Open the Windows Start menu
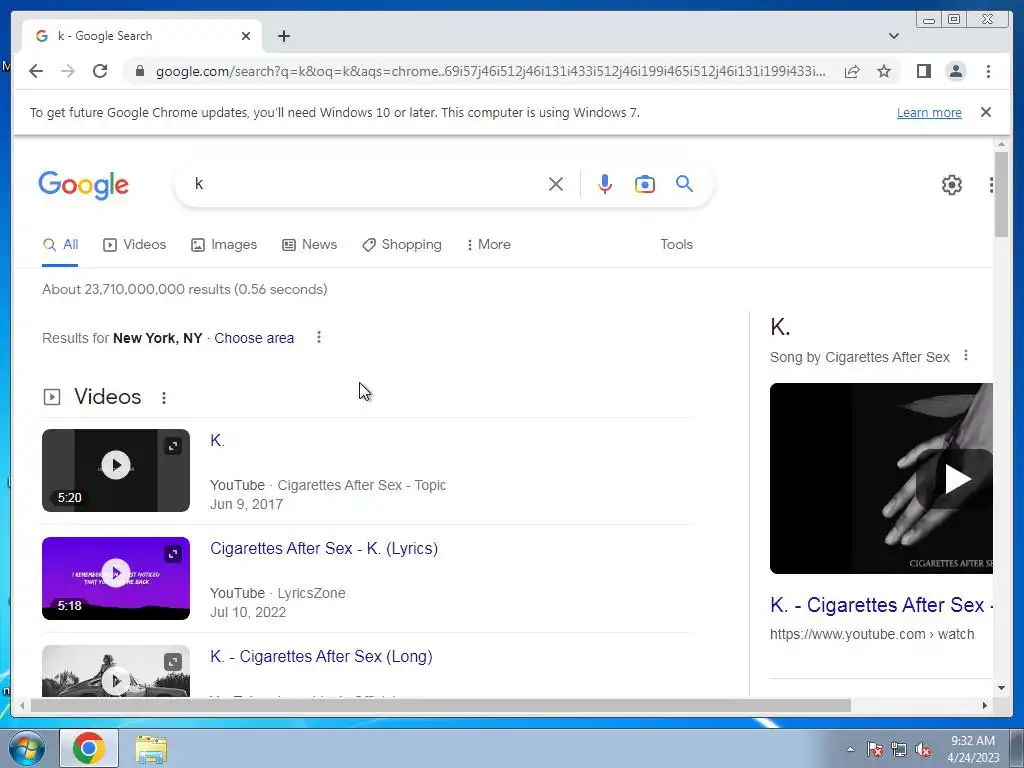Image resolution: width=1024 pixels, height=768 pixels. coord(25,748)
